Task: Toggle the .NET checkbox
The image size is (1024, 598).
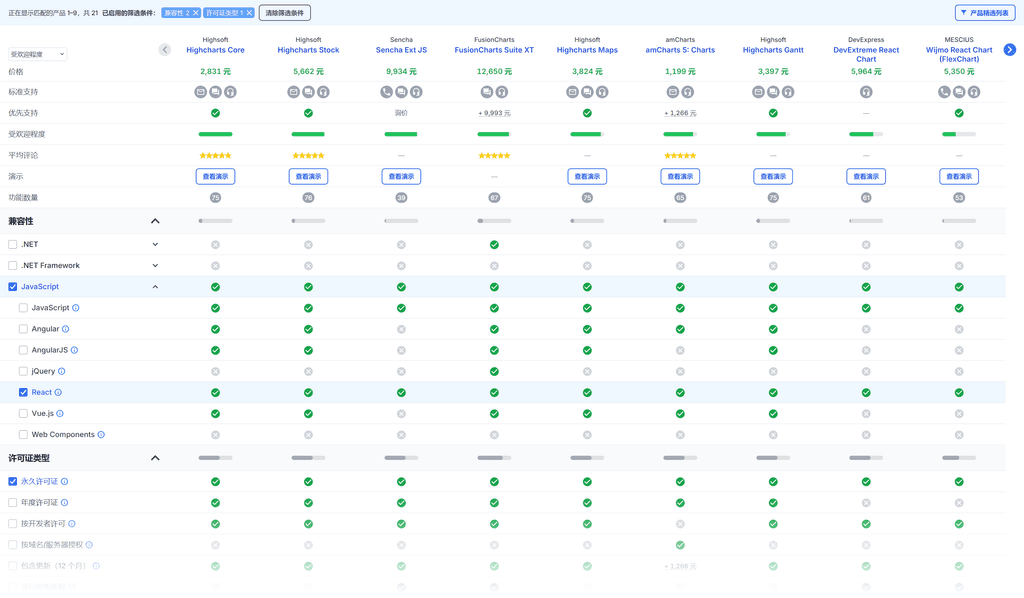Action: click(x=12, y=244)
